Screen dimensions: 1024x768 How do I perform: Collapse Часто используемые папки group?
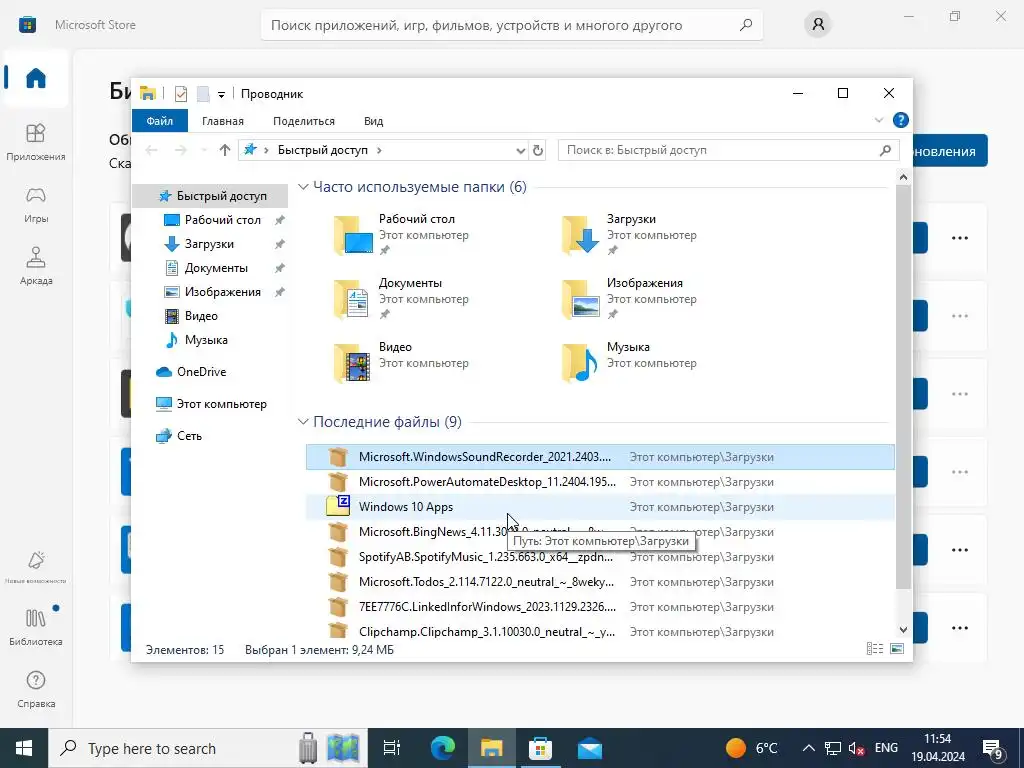(303, 187)
